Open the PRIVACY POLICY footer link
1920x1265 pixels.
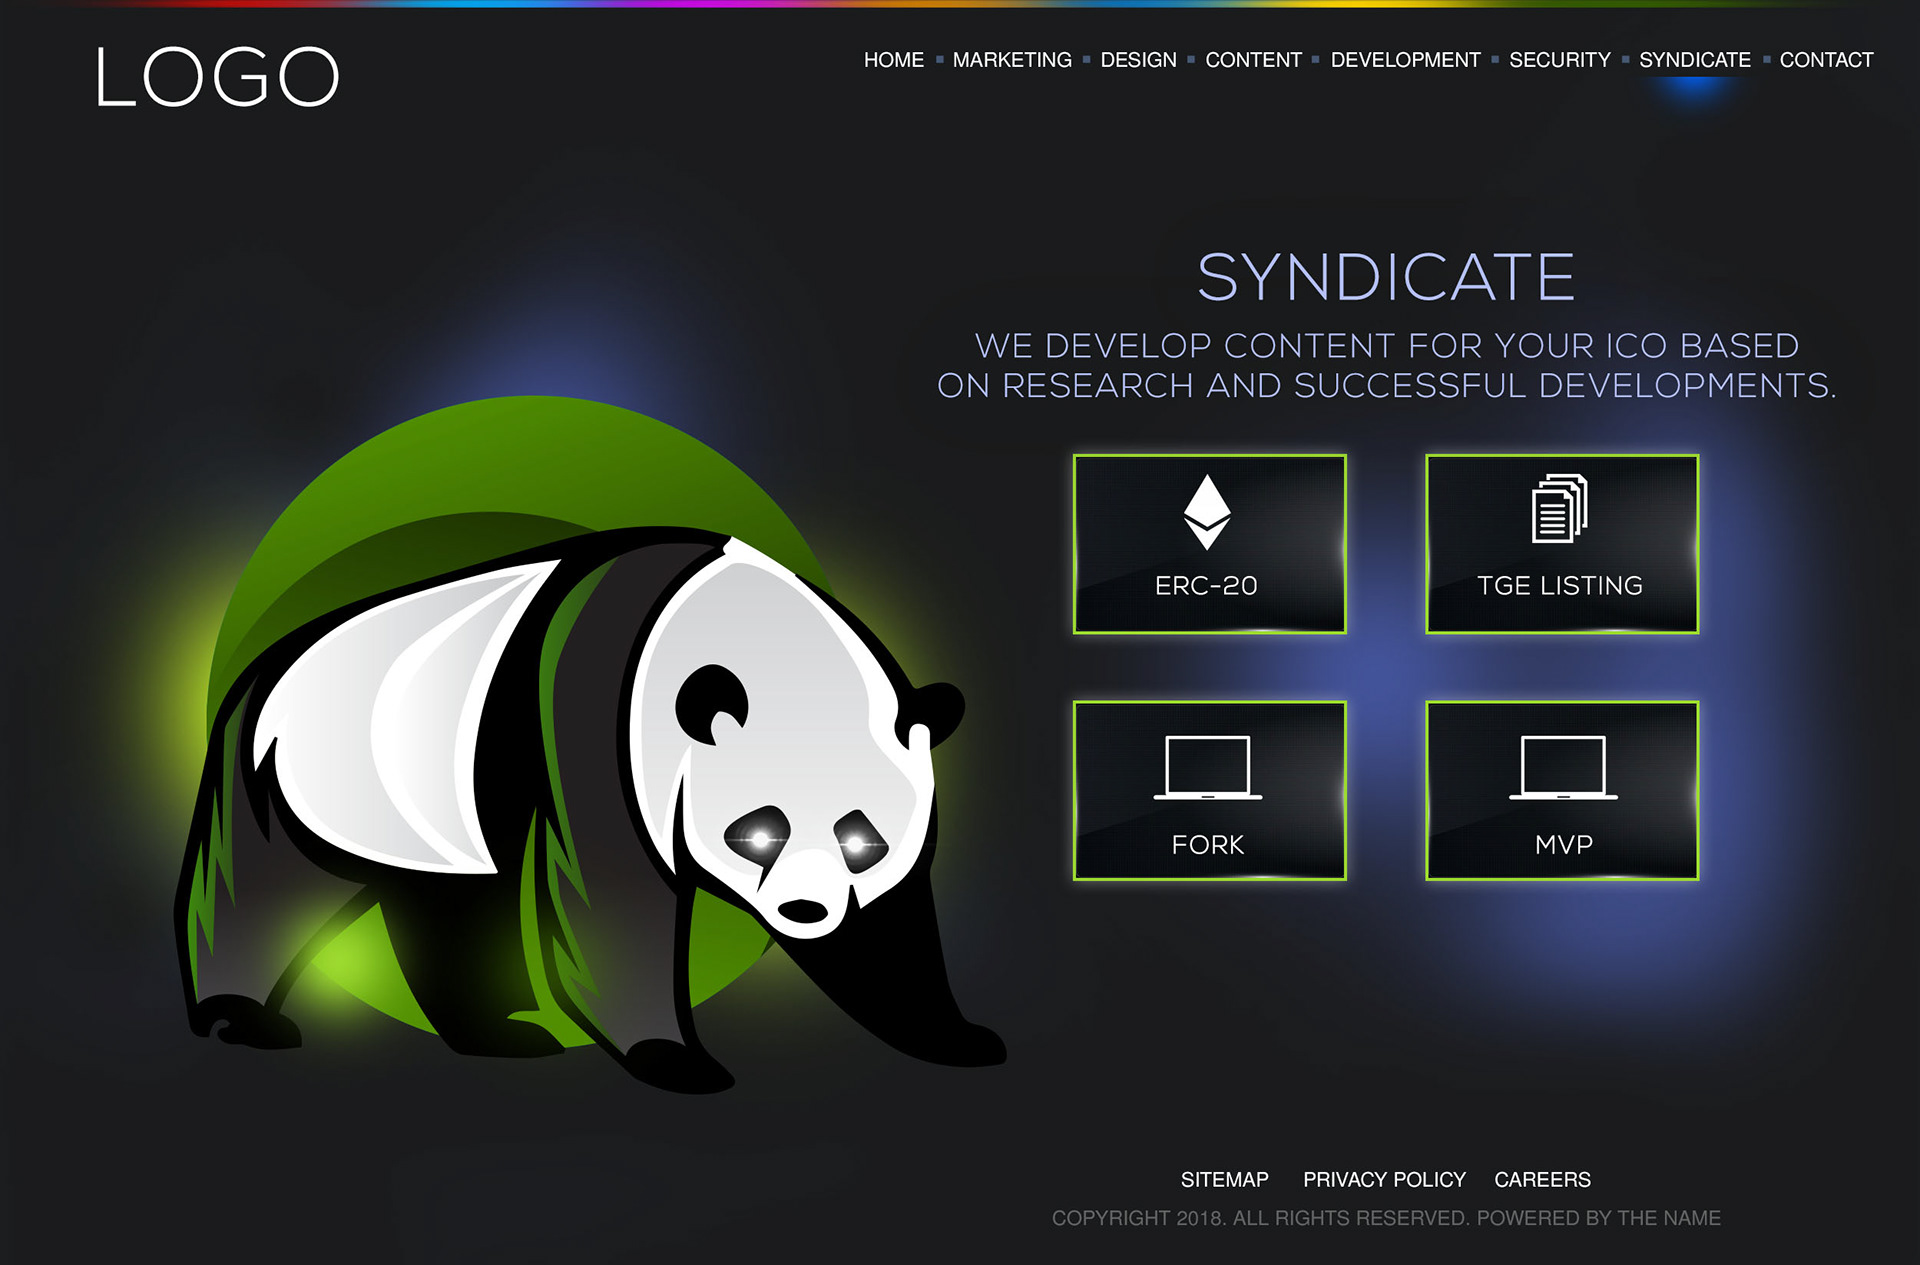[1384, 1180]
